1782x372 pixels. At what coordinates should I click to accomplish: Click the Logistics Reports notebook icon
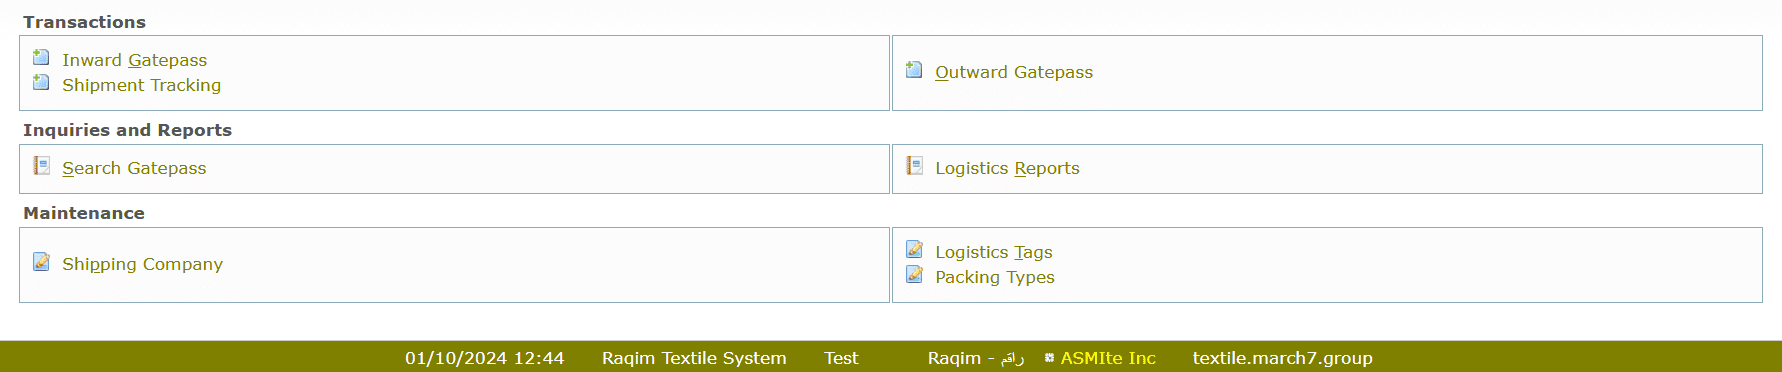click(914, 165)
